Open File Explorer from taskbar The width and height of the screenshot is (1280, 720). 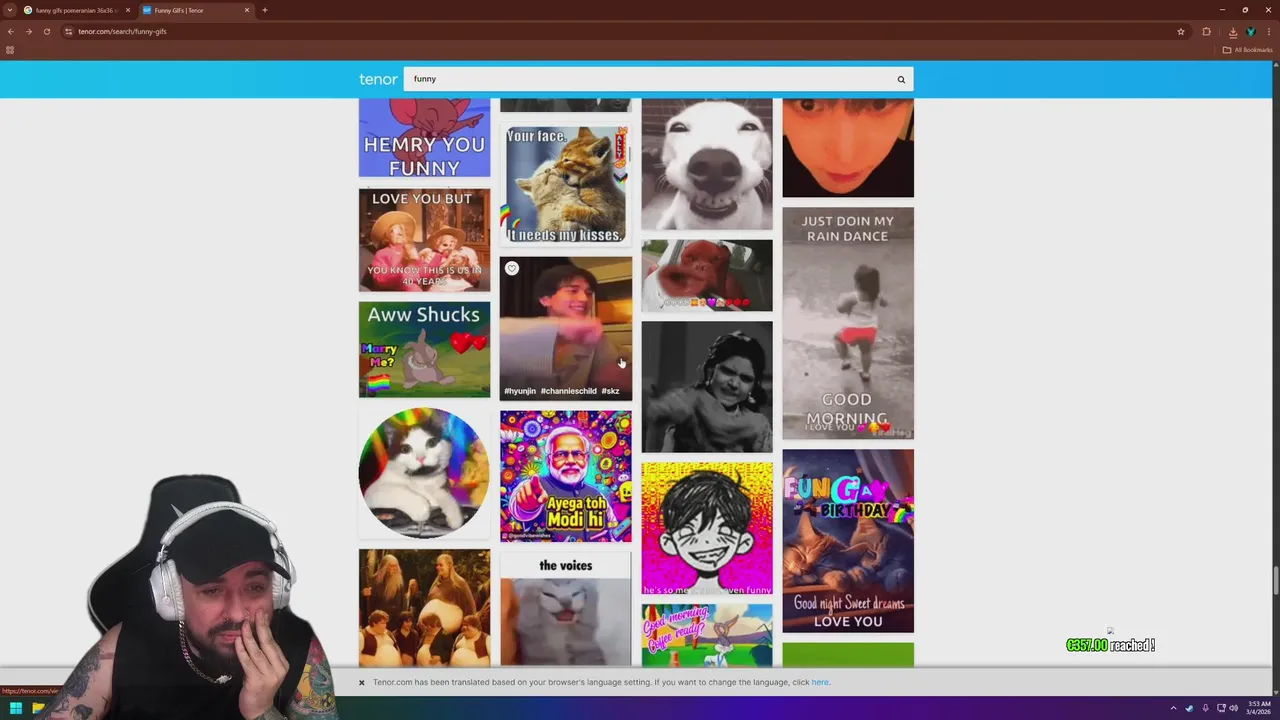[38, 708]
